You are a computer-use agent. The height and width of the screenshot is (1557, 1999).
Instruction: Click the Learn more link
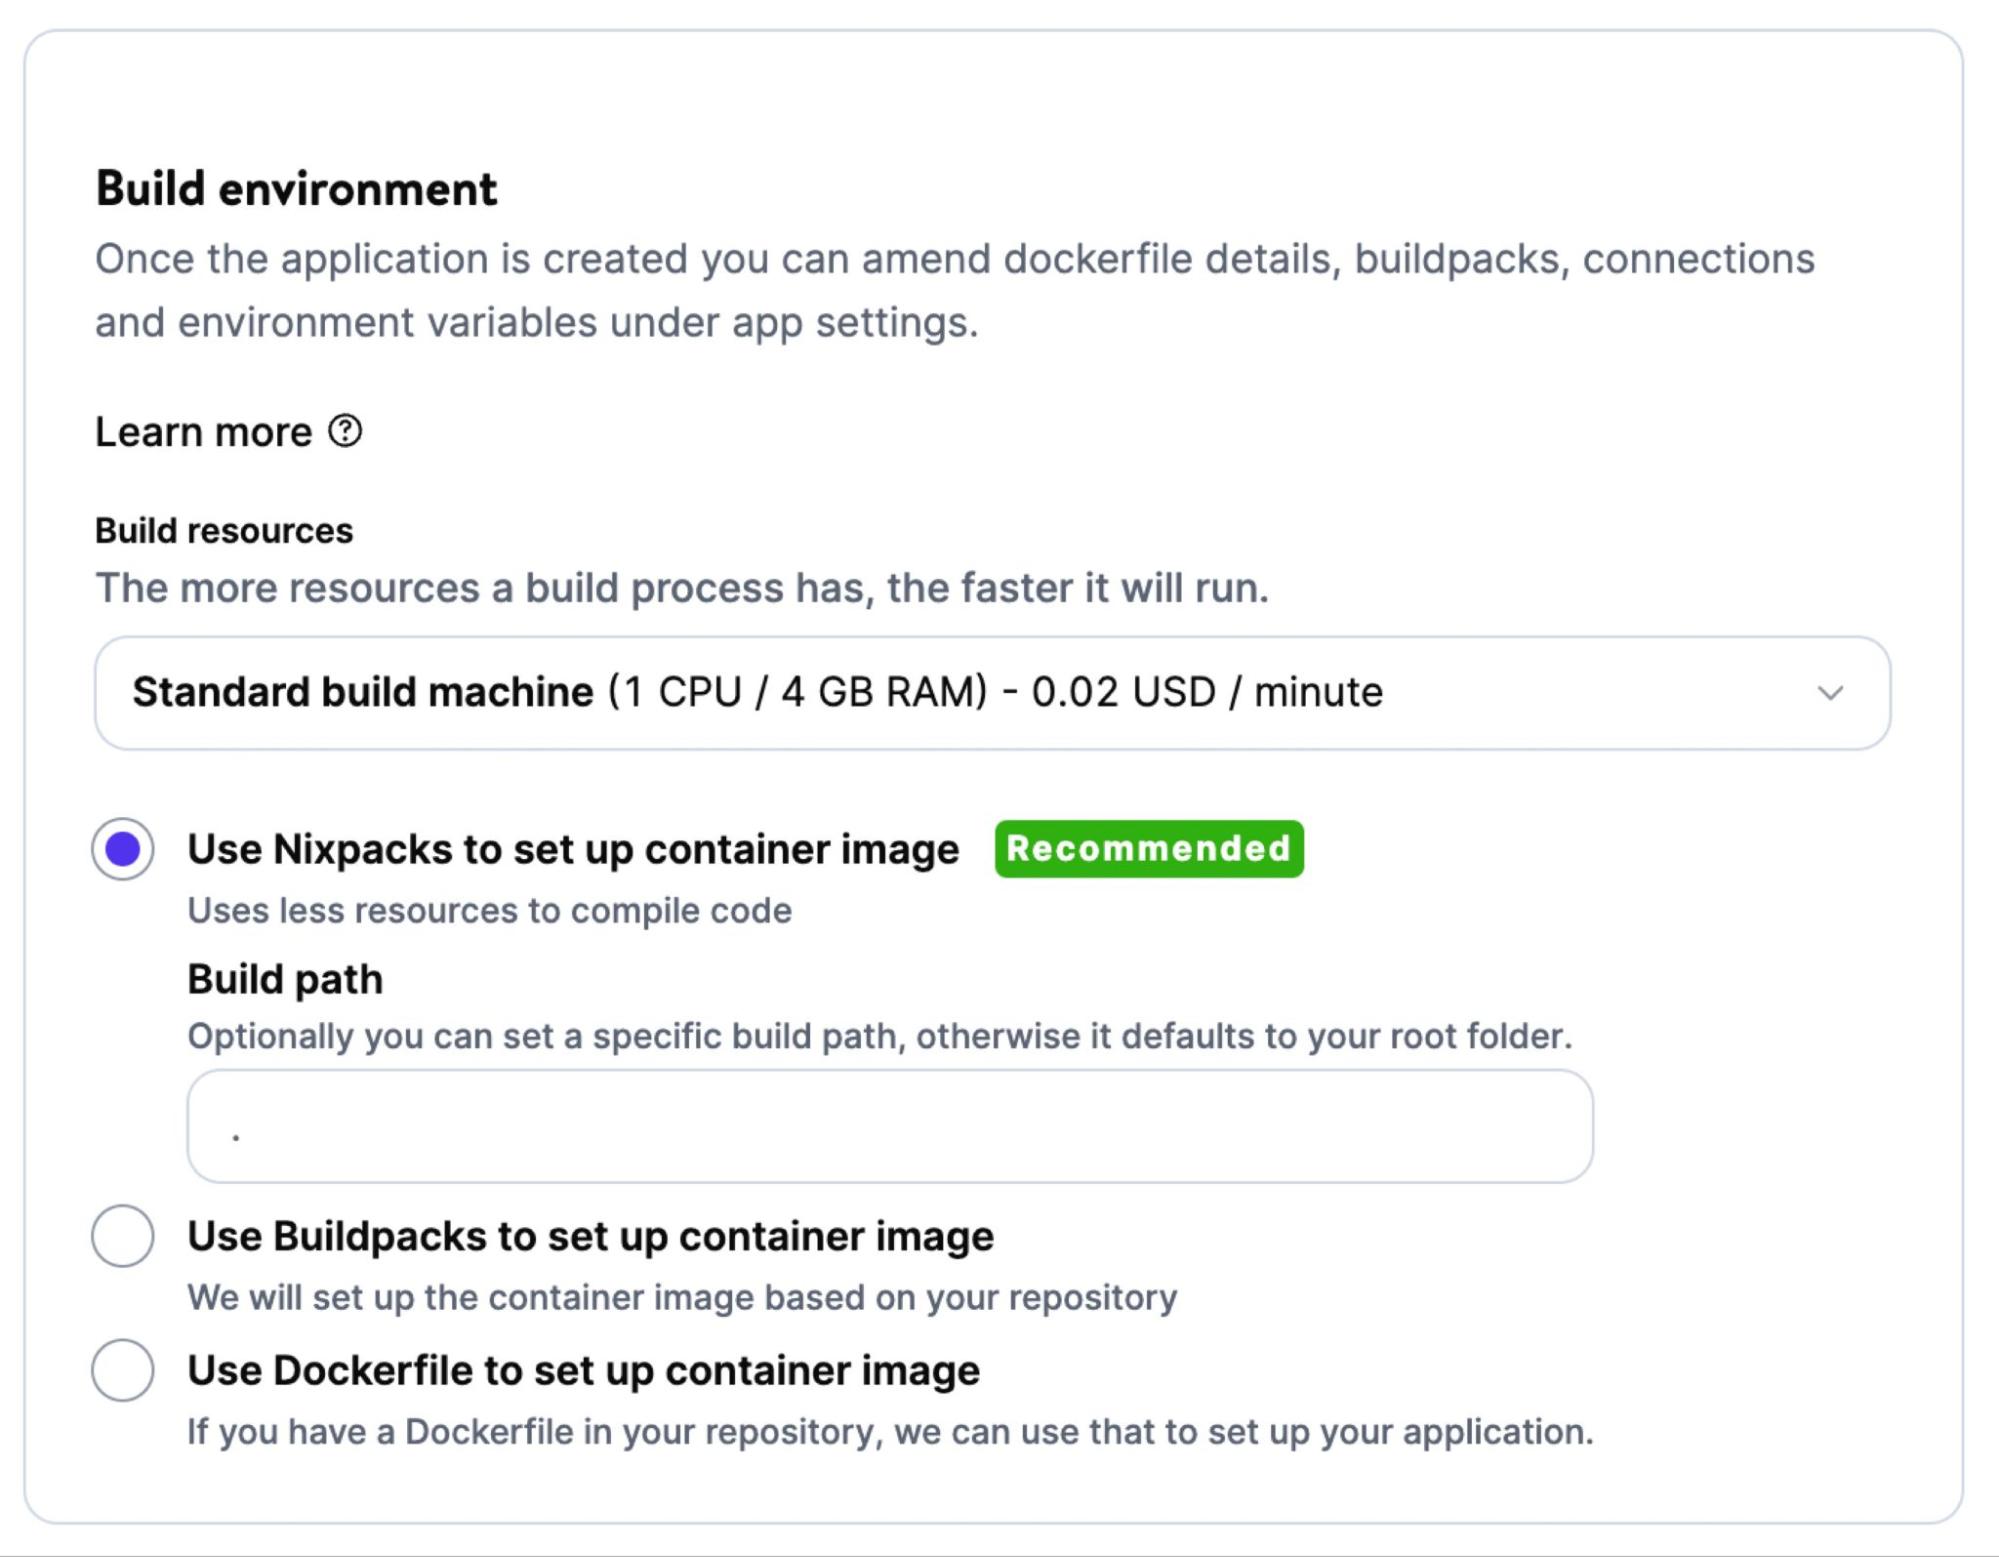coord(203,432)
